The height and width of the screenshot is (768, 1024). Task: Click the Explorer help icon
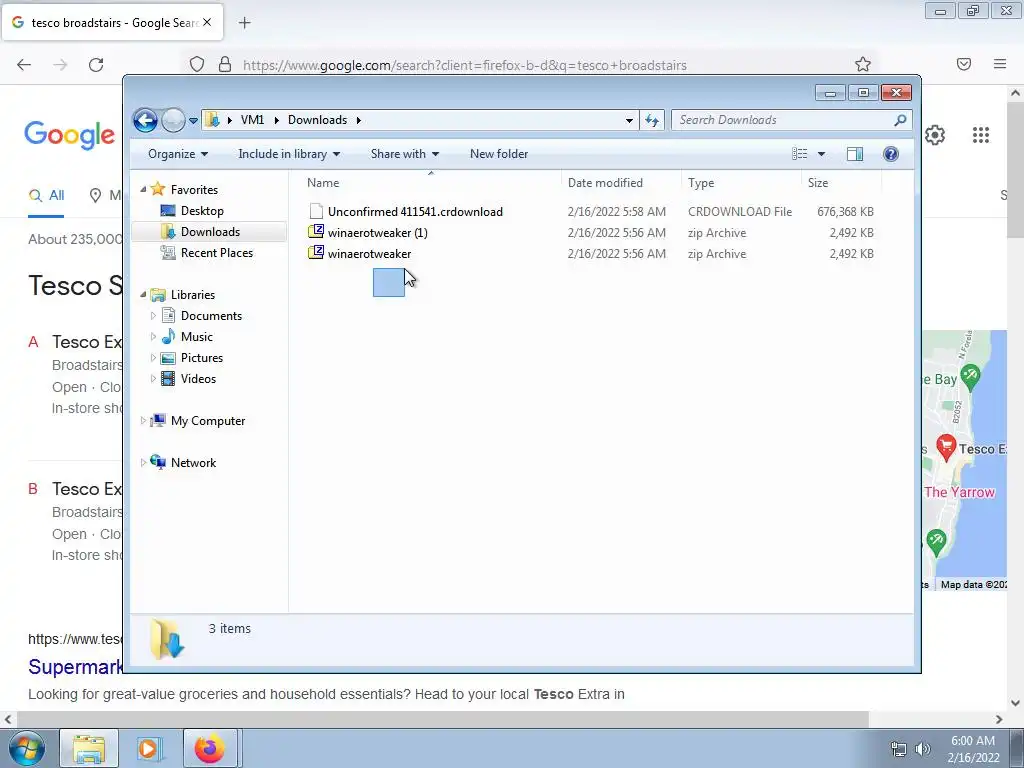(x=890, y=154)
